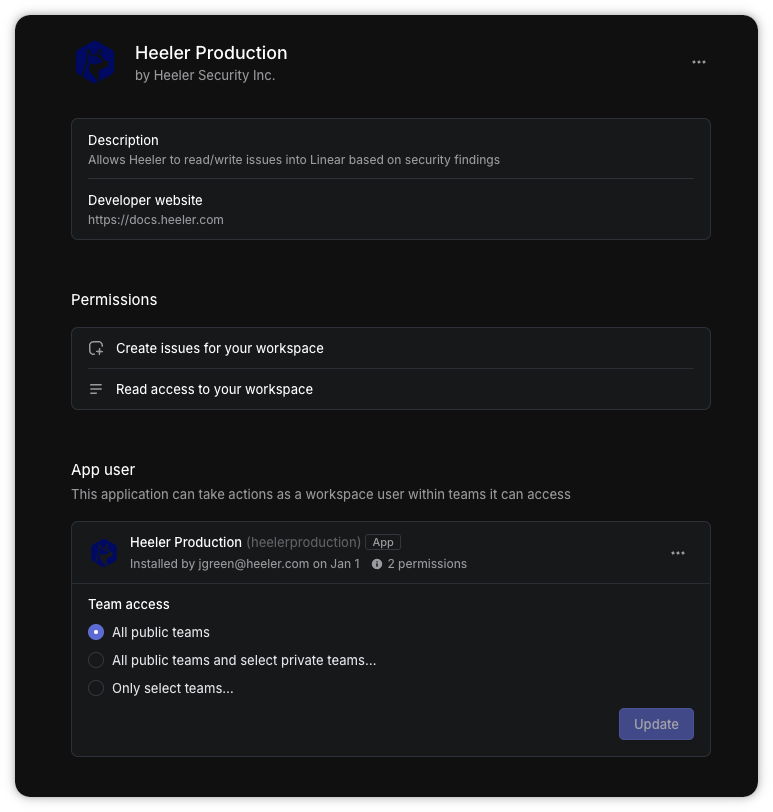Select the Only select teams radio option

96,688
